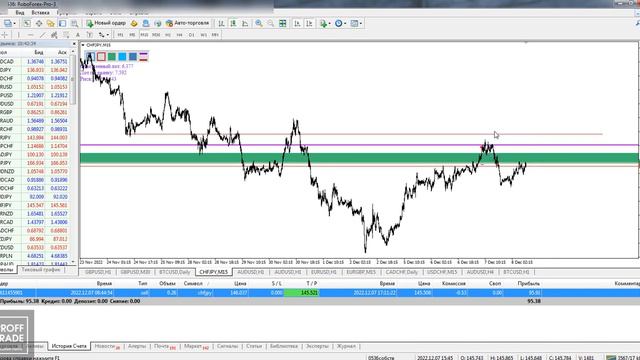Viewport: 640px width, 360px height.
Task: Switch to the CADCHF,Daily chart tab
Action: (x=402, y=272)
